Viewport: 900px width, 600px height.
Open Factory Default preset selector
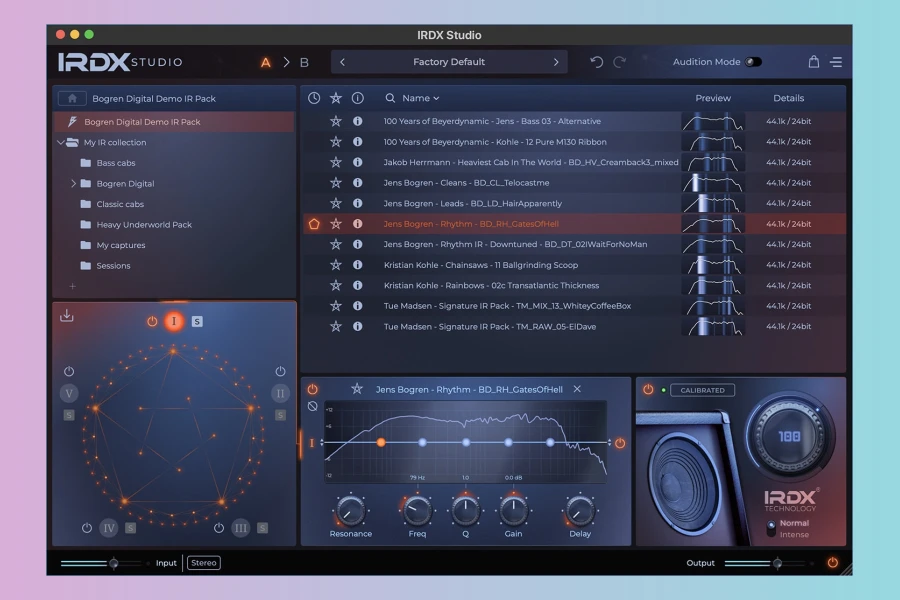(449, 62)
